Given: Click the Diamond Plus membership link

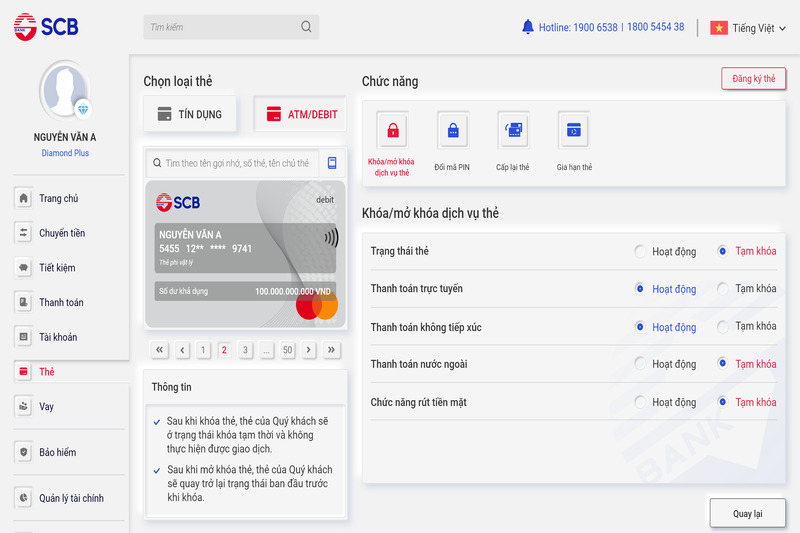Looking at the screenshot, I should 65,153.
